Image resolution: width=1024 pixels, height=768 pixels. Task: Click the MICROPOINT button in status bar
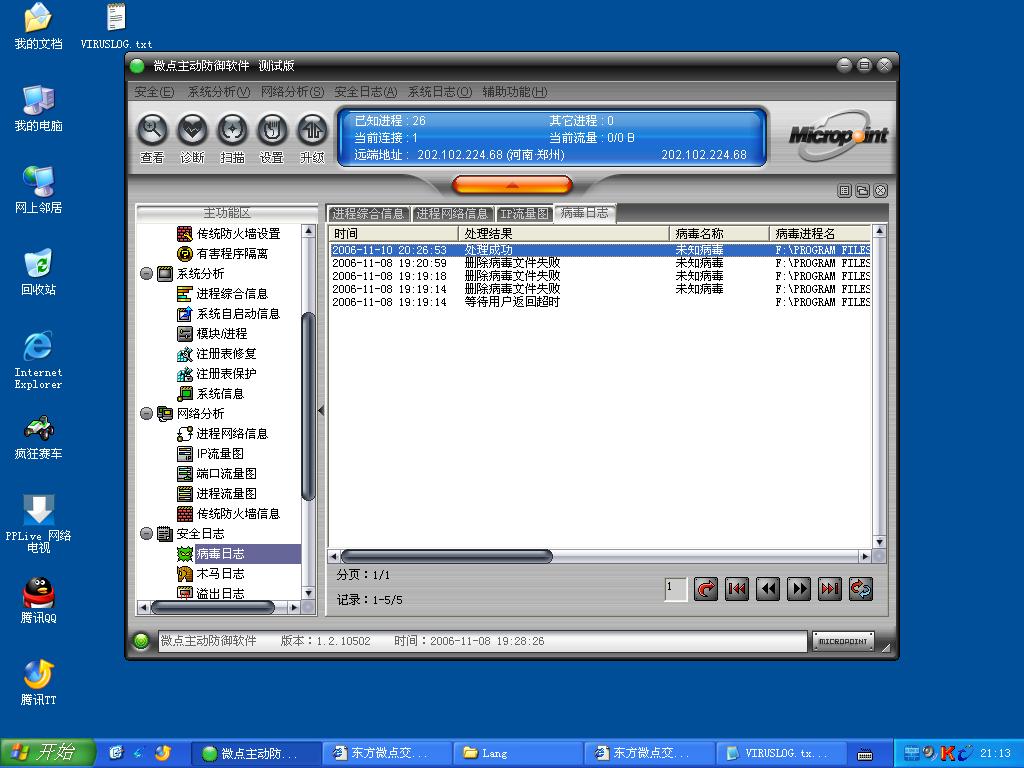[x=843, y=641]
